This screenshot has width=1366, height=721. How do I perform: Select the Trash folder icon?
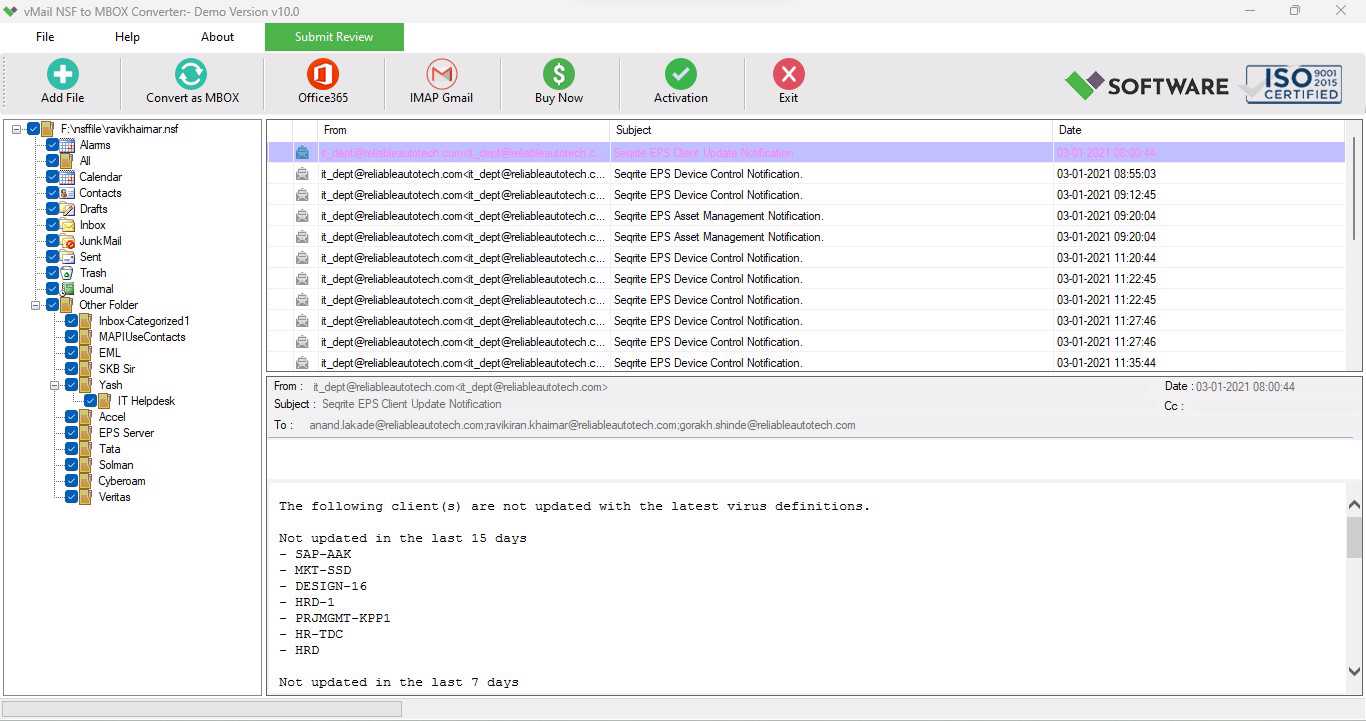pos(68,273)
